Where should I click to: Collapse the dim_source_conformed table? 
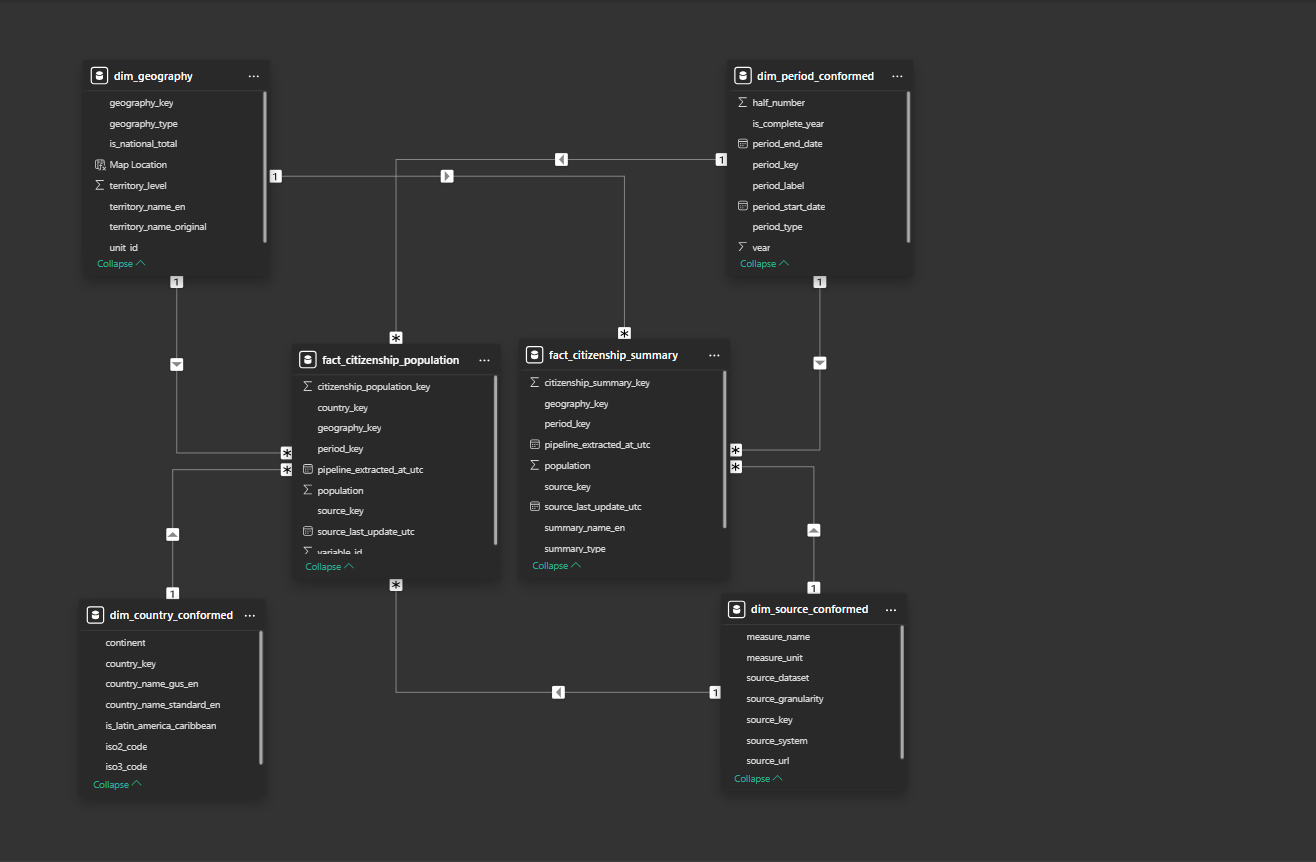click(758, 779)
